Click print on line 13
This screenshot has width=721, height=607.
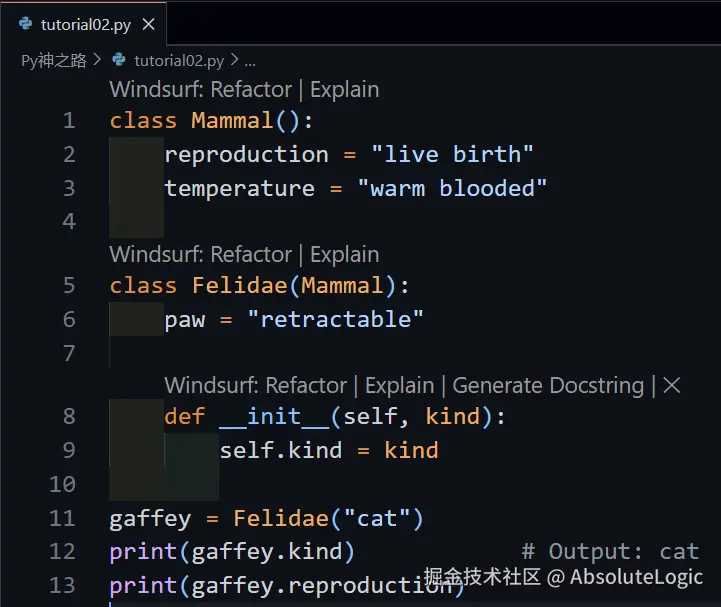point(143,586)
